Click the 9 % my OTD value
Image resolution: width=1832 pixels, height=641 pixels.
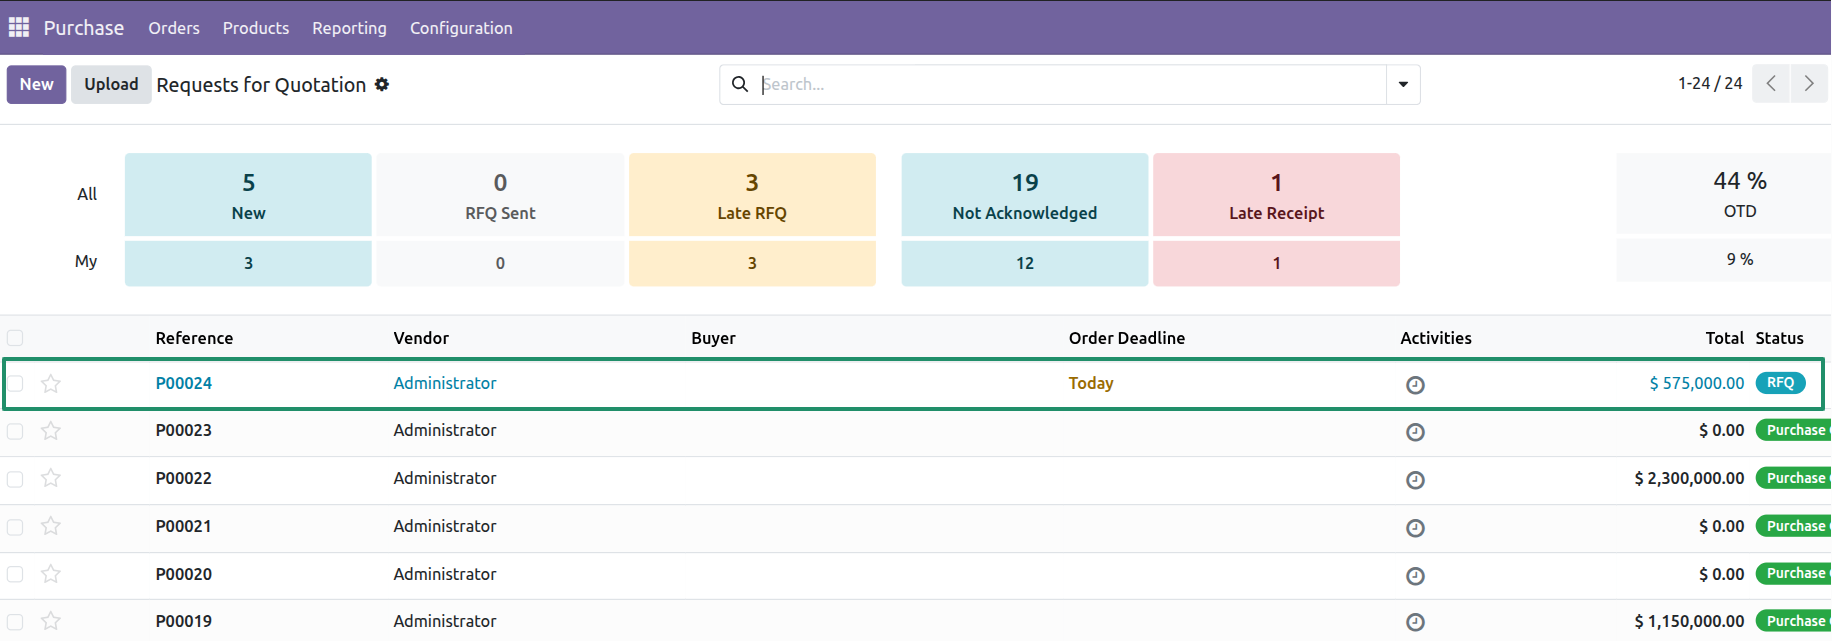click(x=1740, y=259)
